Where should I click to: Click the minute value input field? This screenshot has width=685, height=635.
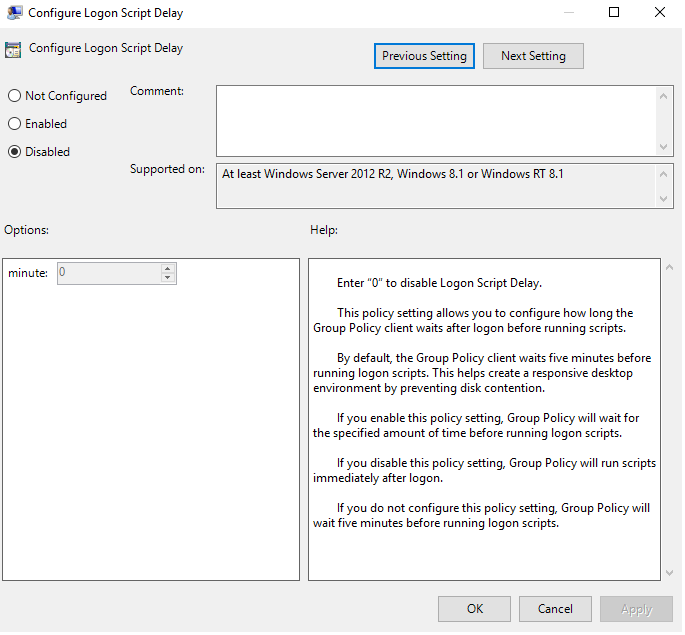pos(108,273)
